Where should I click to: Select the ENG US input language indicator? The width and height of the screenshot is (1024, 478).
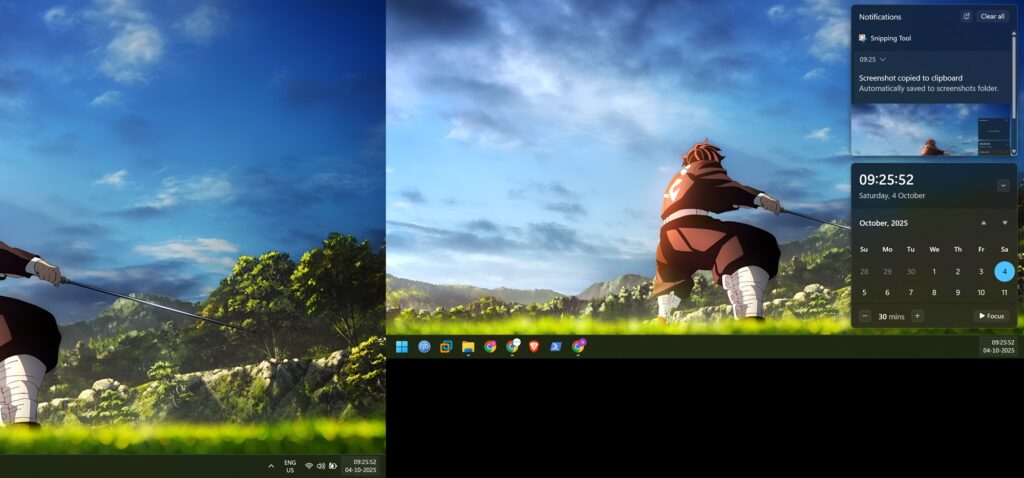[290, 466]
